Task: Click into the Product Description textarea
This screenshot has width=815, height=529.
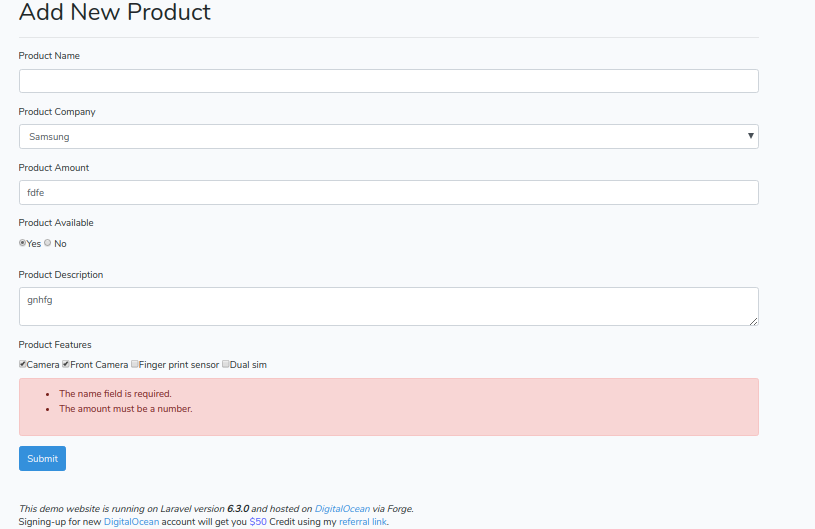Action: [388, 306]
